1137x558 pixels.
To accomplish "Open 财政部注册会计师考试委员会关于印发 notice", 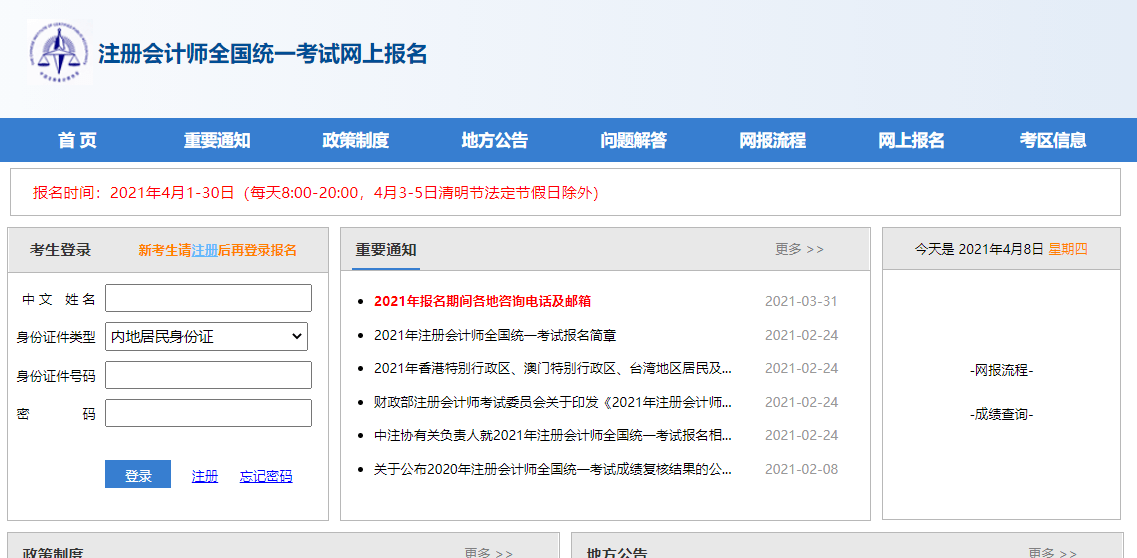I will (x=553, y=401).
